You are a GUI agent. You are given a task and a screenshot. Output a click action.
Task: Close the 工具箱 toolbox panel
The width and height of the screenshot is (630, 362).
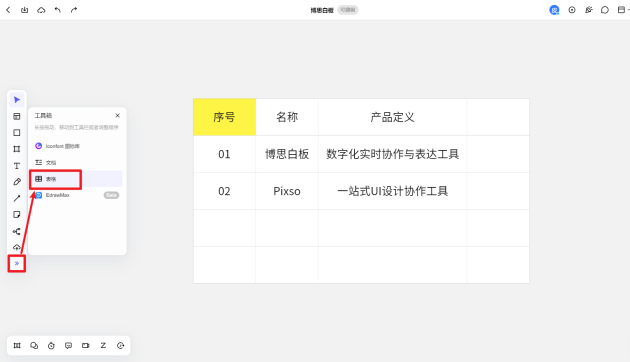(118, 116)
